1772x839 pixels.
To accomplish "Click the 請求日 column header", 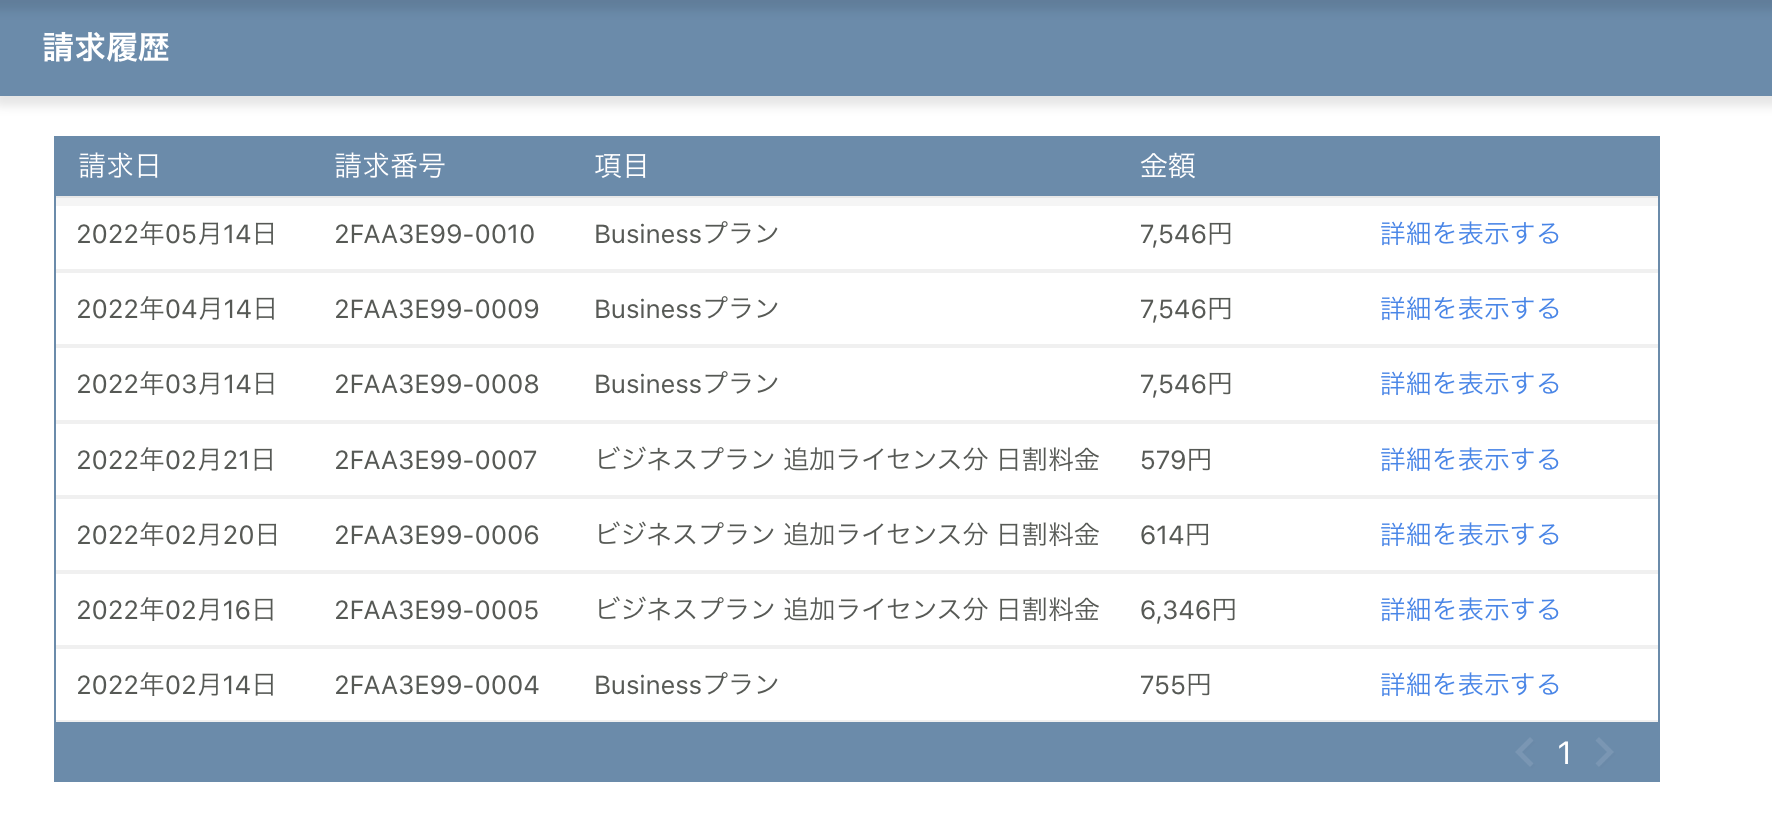I will [119, 166].
